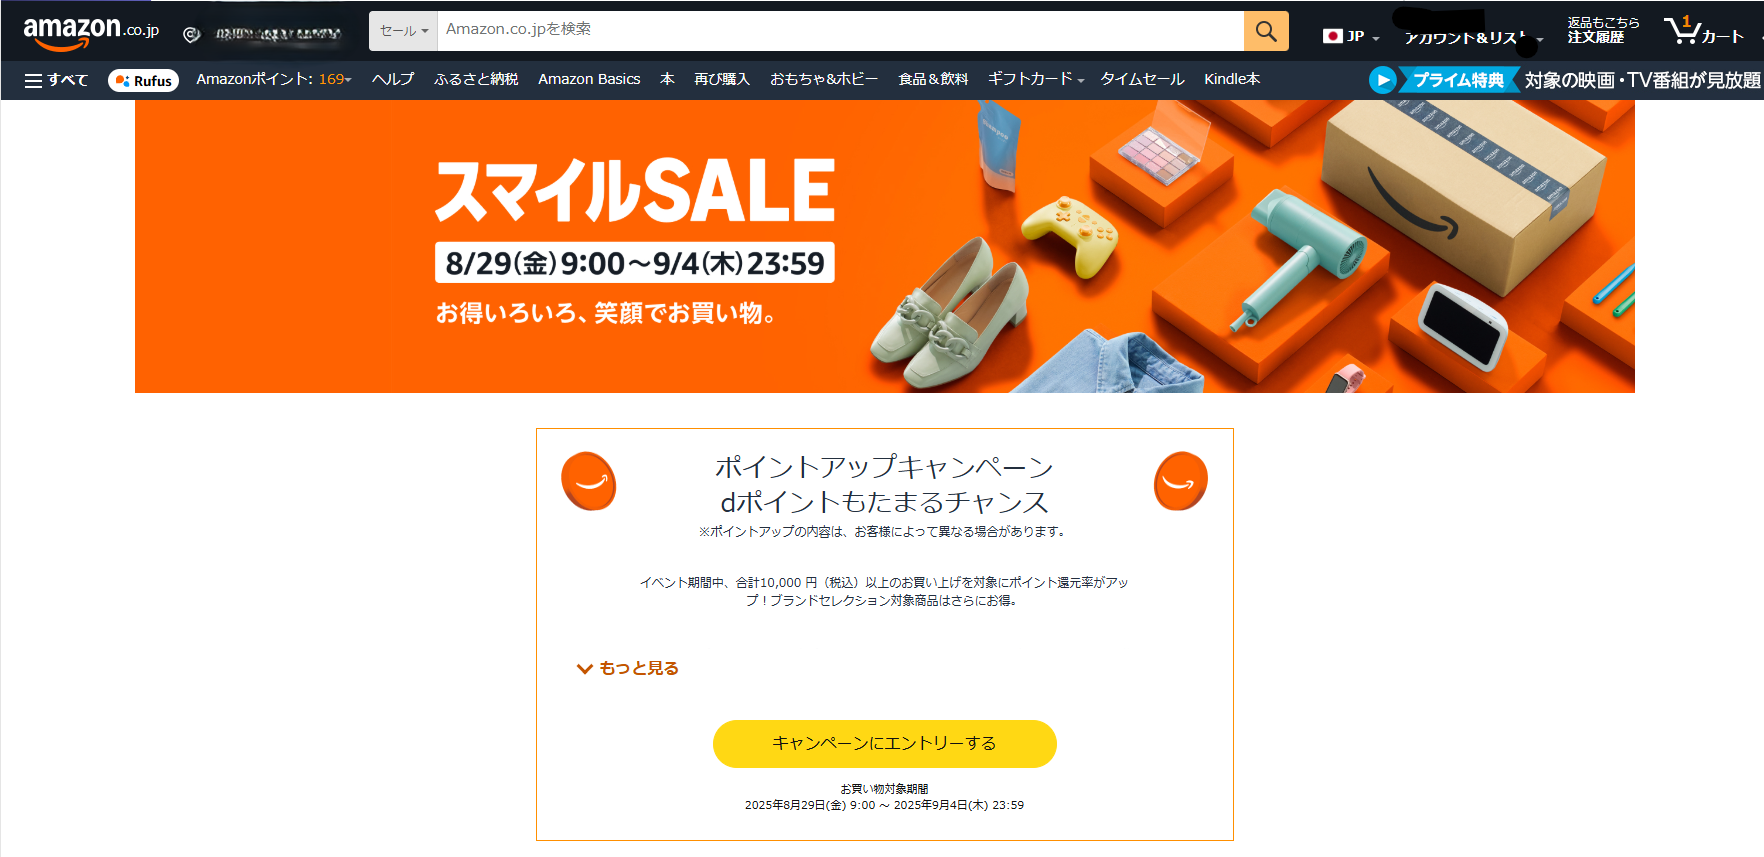Click the blue Prime play arrow icon
This screenshot has width=1764, height=857.
[x=1382, y=80]
